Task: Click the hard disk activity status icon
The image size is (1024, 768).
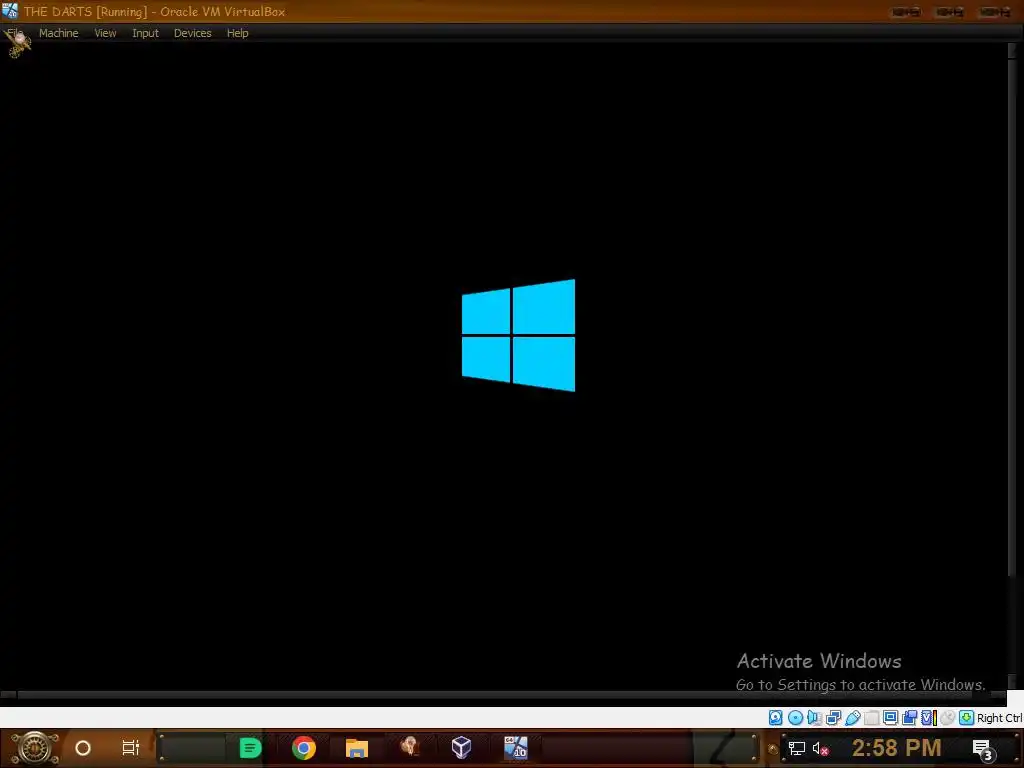Action: [775, 718]
